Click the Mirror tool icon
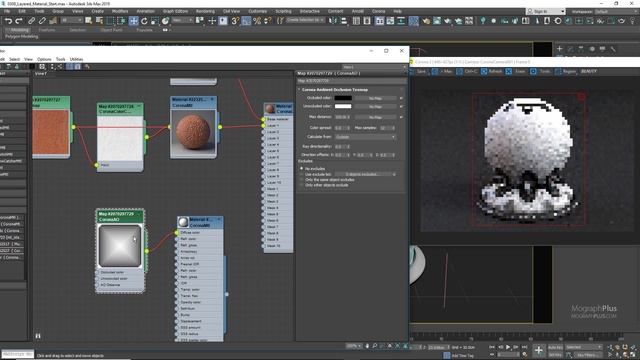The image size is (640, 360). click(x=333, y=21)
